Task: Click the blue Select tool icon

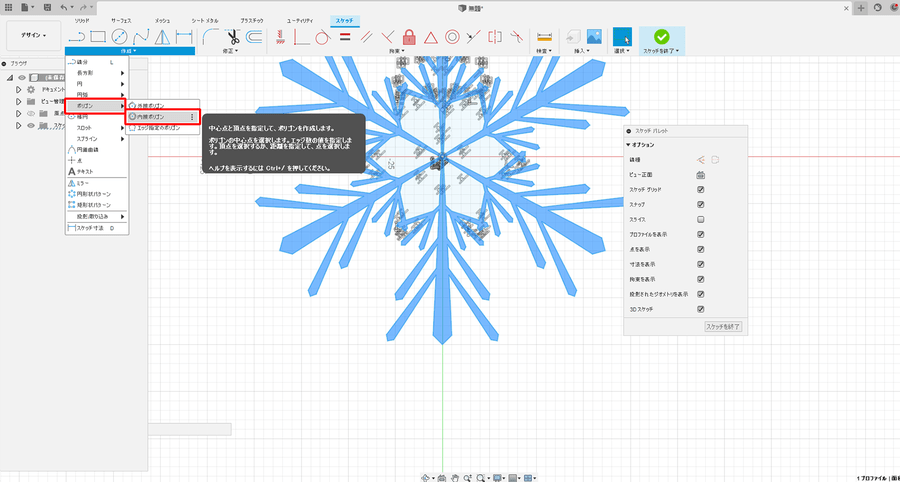Action: tap(622, 37)
